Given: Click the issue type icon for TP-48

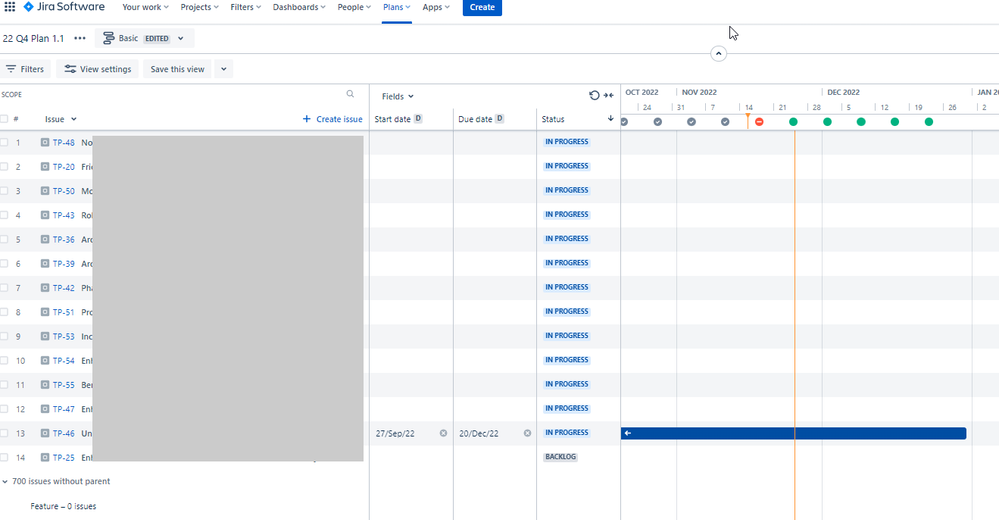Looking at the screenshot, I should (x=45, y=142).
